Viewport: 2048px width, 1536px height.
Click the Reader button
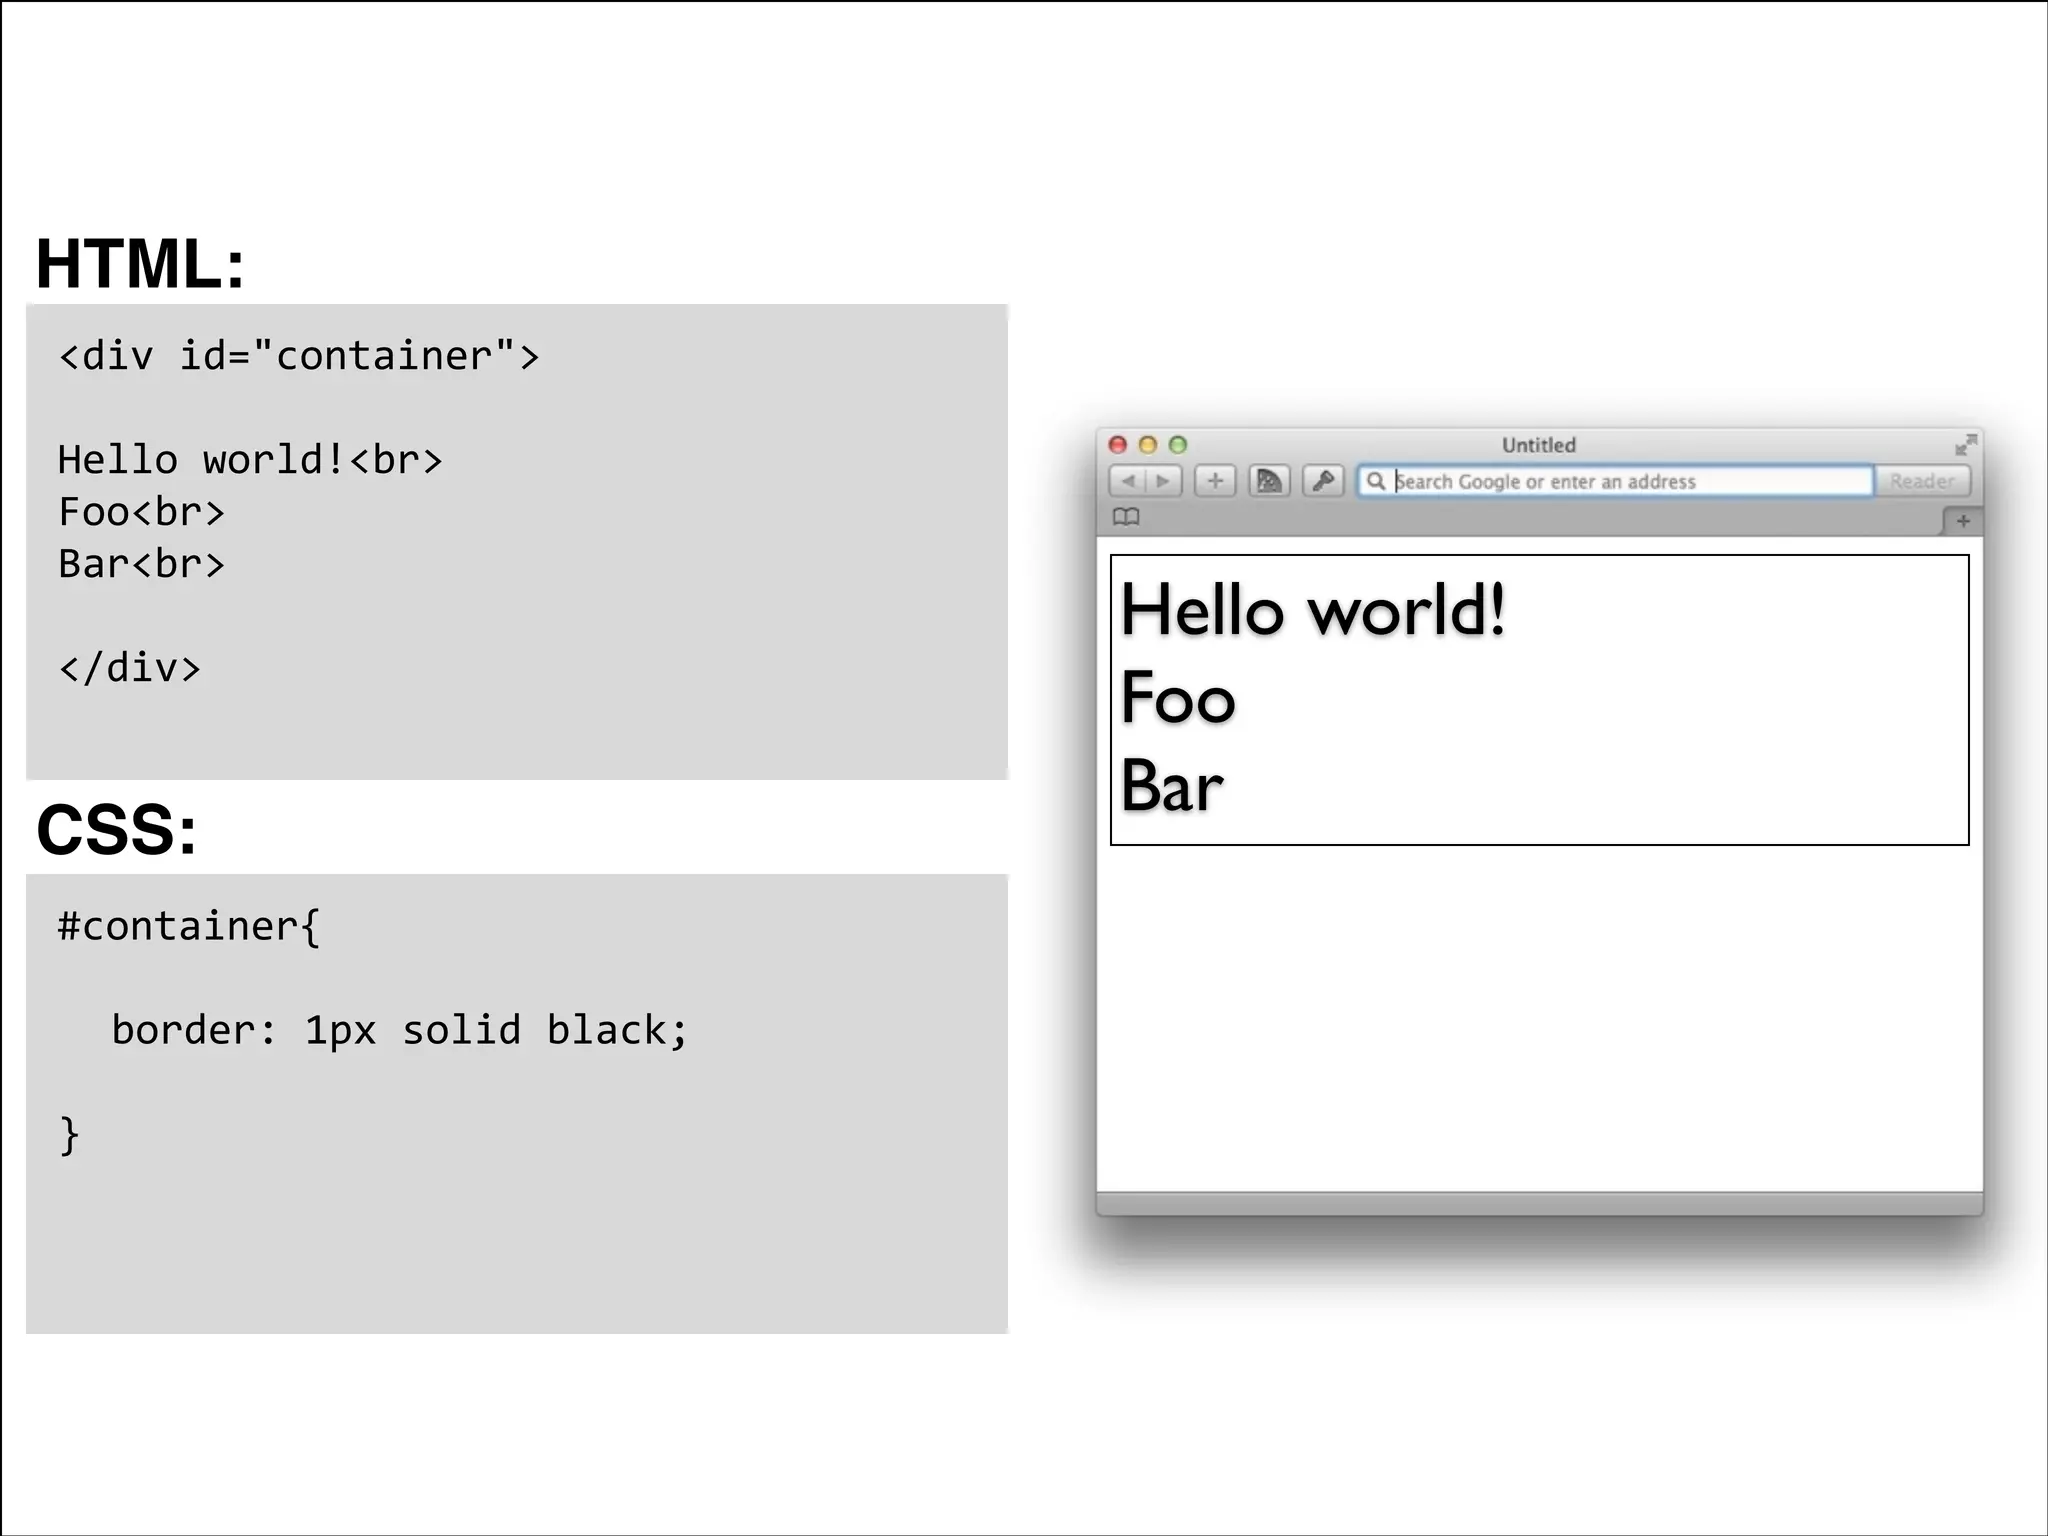tap(1922, 481)
